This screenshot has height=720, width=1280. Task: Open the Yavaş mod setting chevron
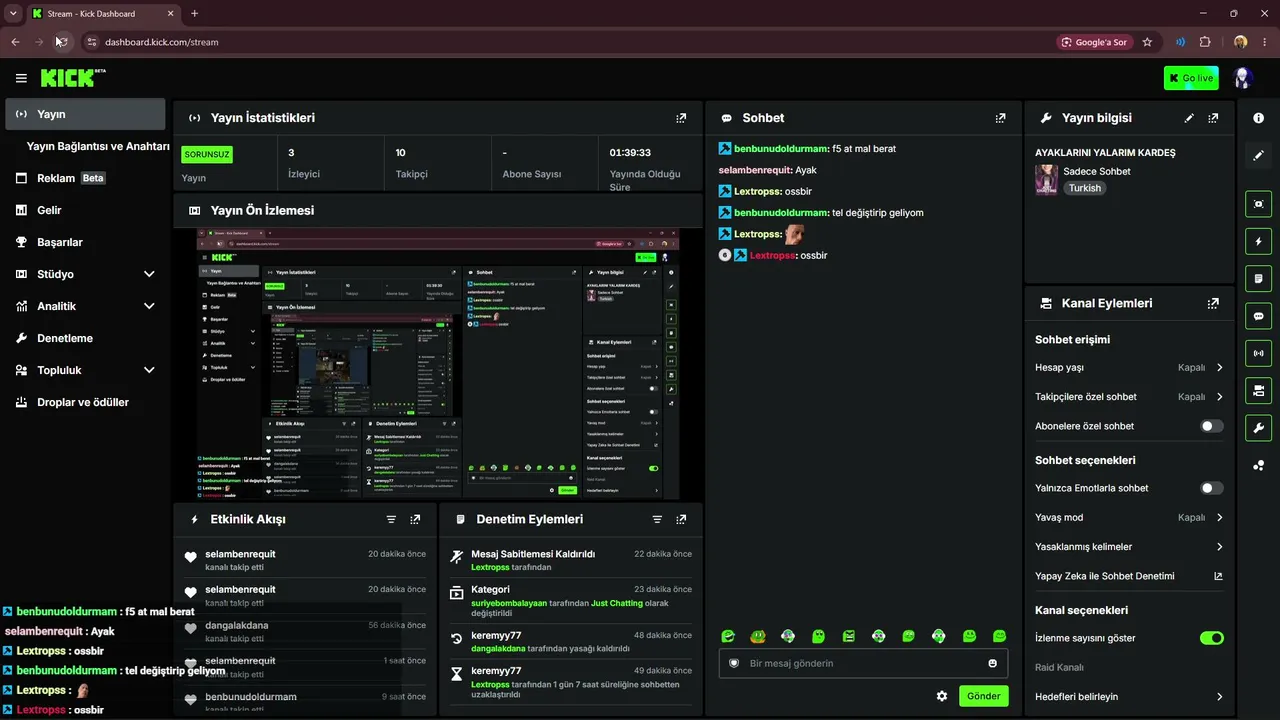point(1219,518)
